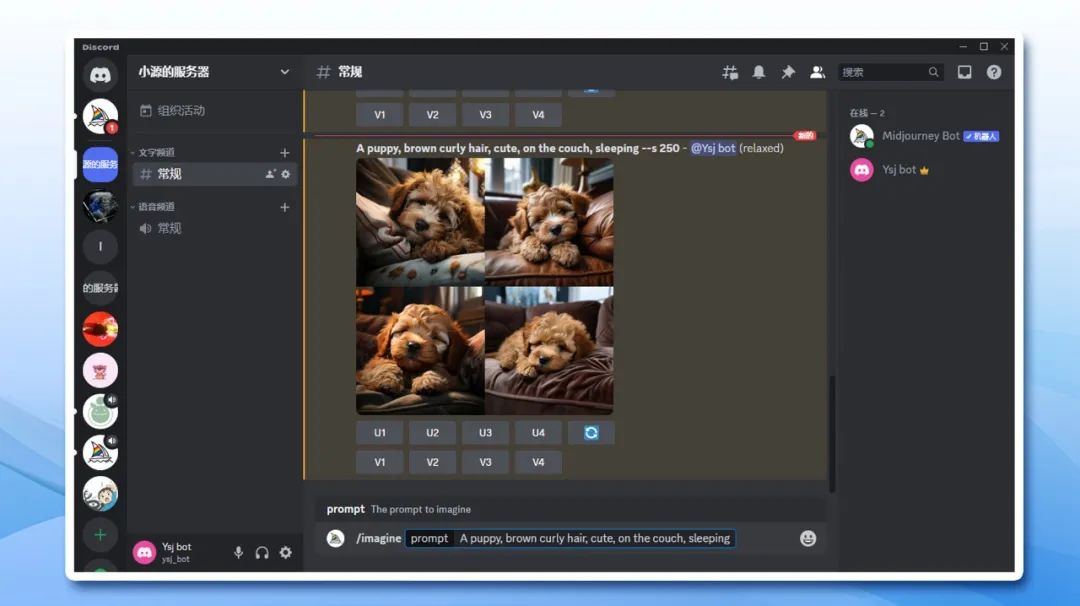Show pinned messages pin icon
This screenshot has height=606, width=1080.
[x=787, y=72]
